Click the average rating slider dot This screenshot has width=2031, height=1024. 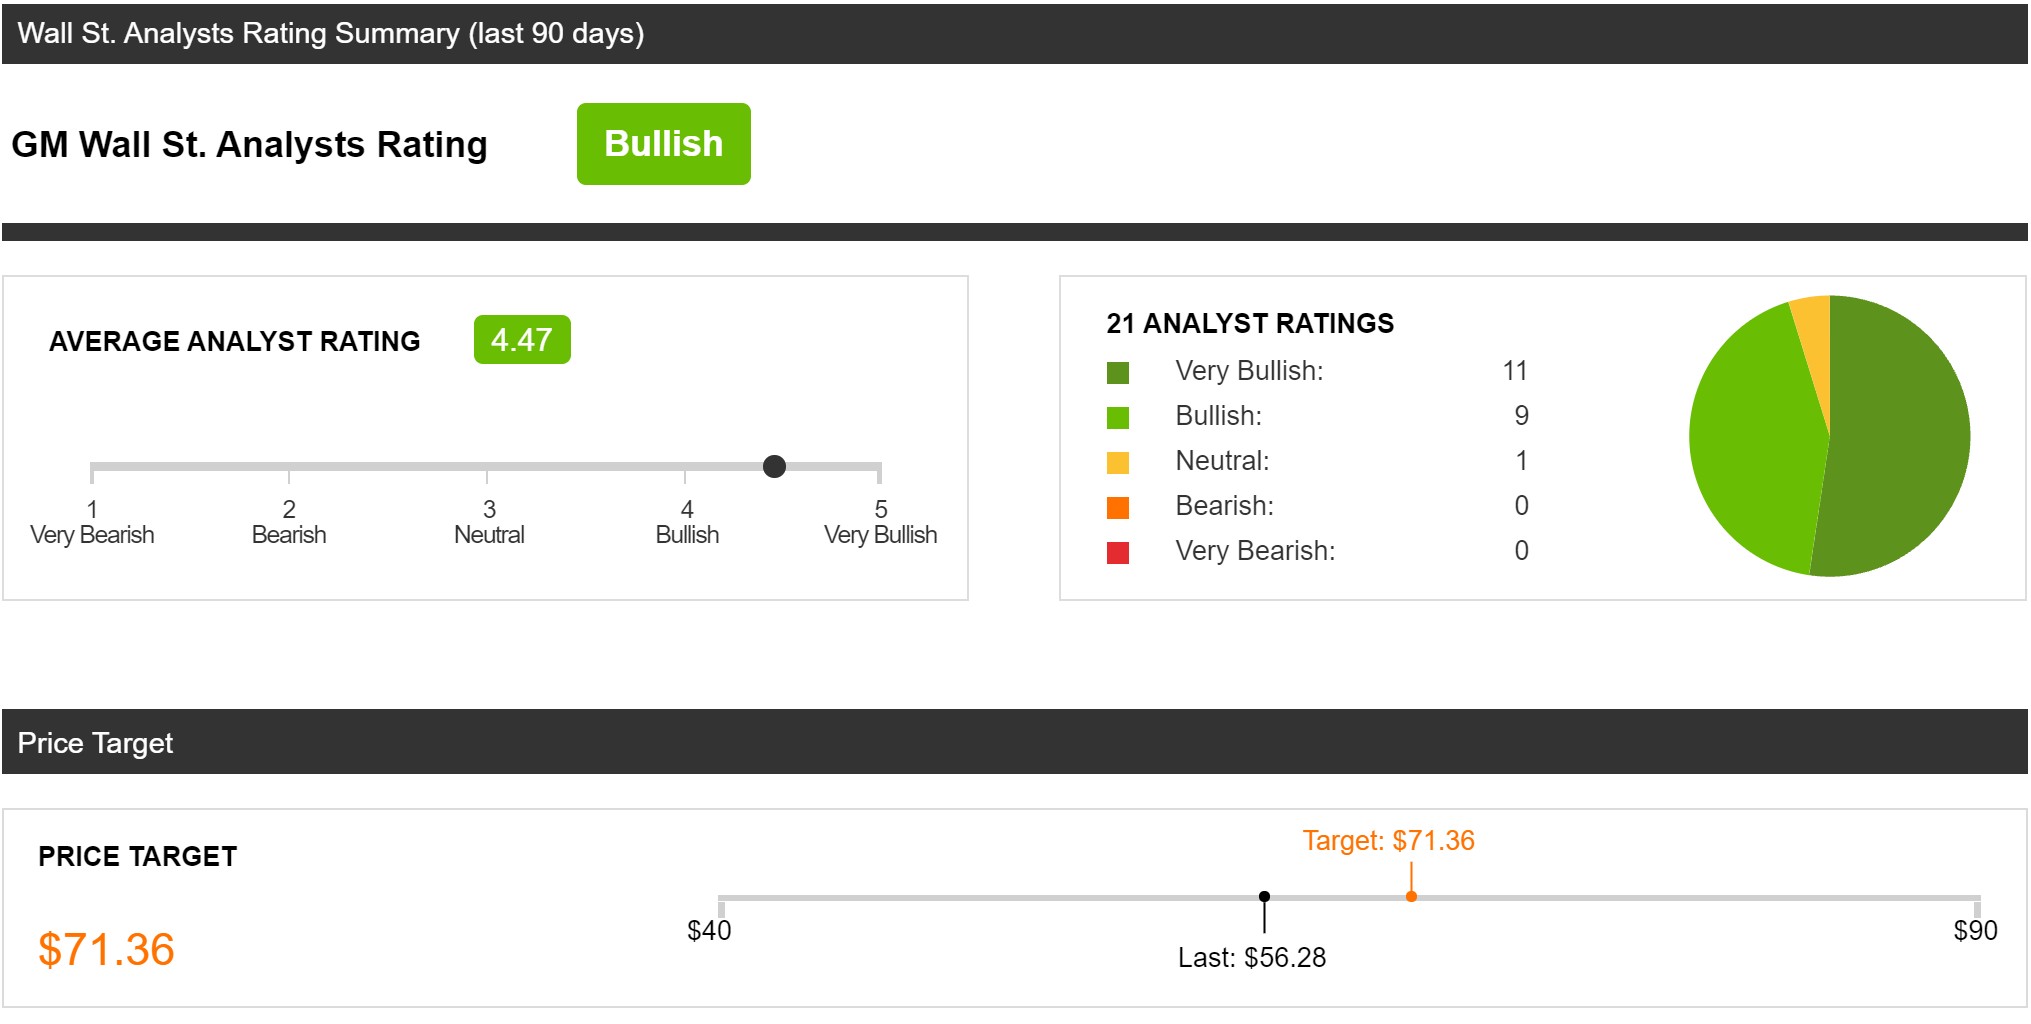[x=774, y=466]
